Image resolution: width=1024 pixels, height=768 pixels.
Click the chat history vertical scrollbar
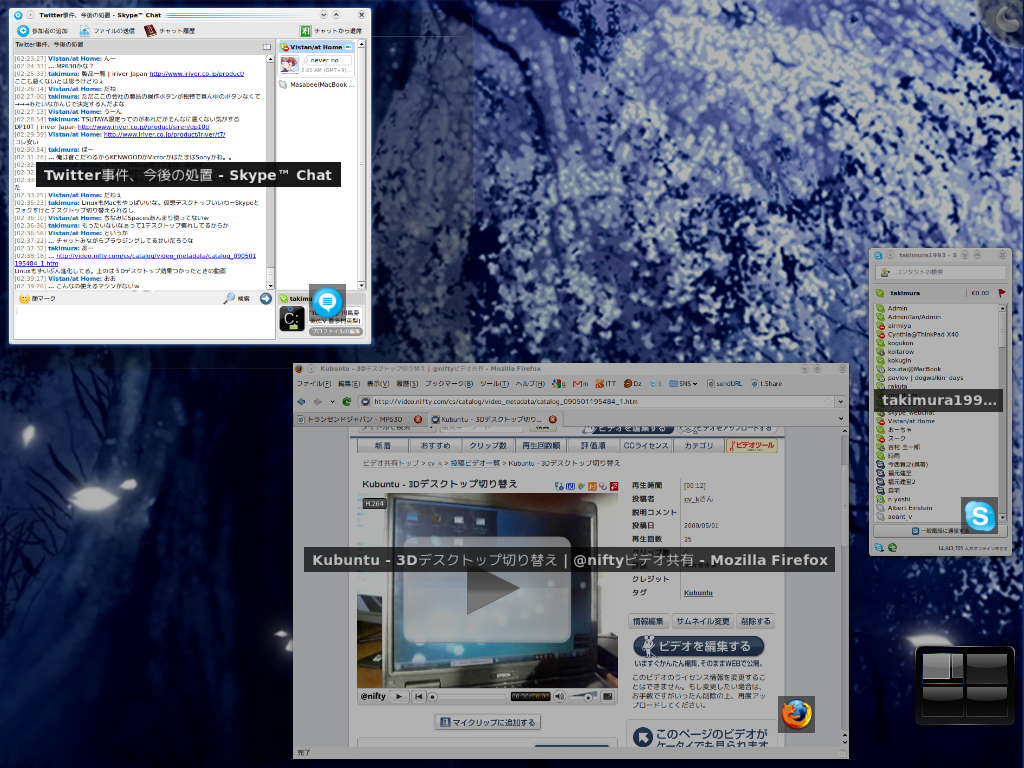(x=270, y=172)
